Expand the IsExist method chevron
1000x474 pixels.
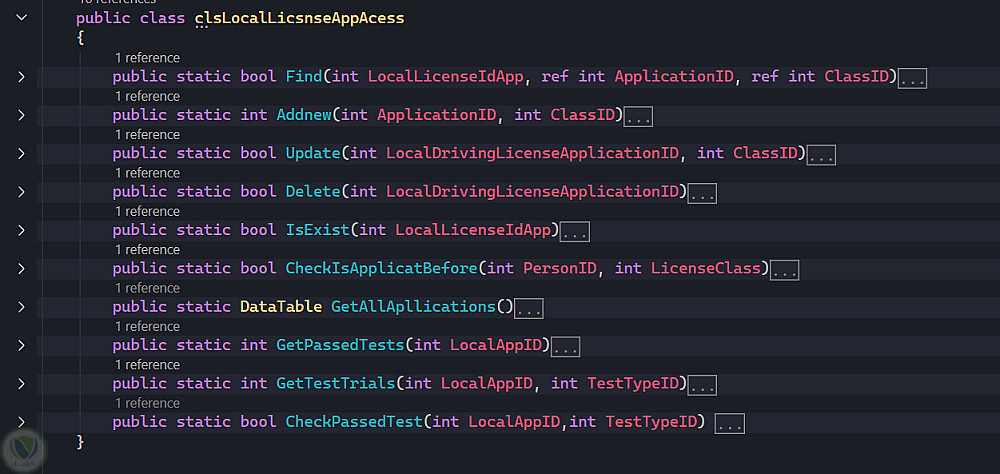(x=22, y=230)
